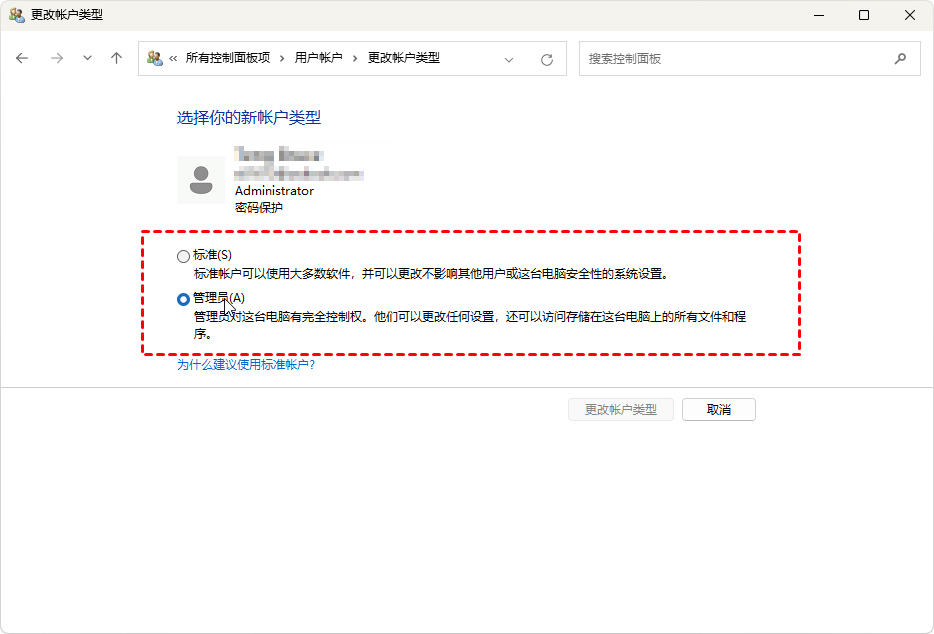Click the magnifier icon in the search box
This screenshot has height=634, width=934.
[x=900, y=59]
